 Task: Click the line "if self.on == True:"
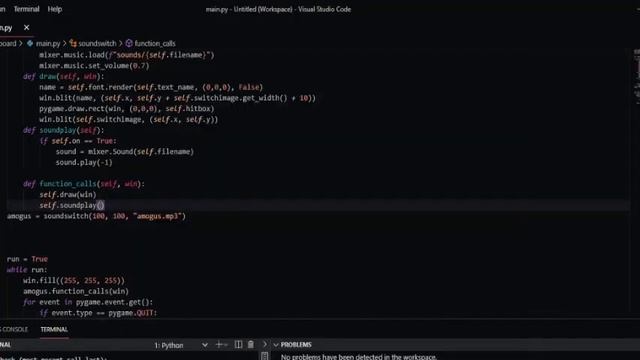pyautogui.click(x=78, y=141)
